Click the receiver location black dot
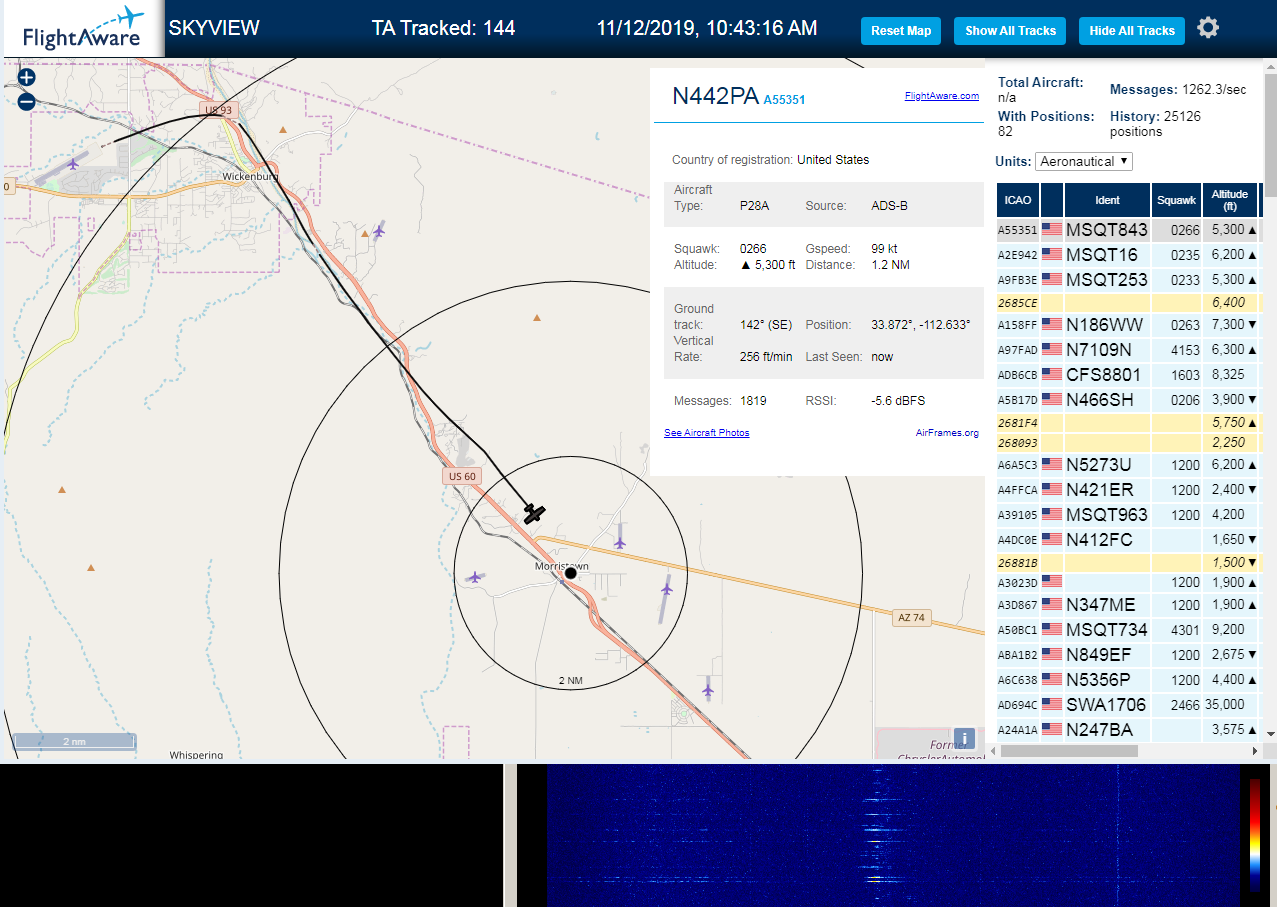 570,573
